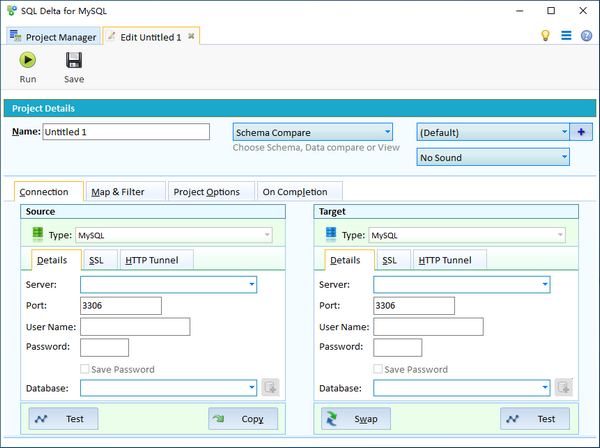600x448 pixels.
Task: Open the Target Type MySQL dropdown
Action: click(467, 235)
